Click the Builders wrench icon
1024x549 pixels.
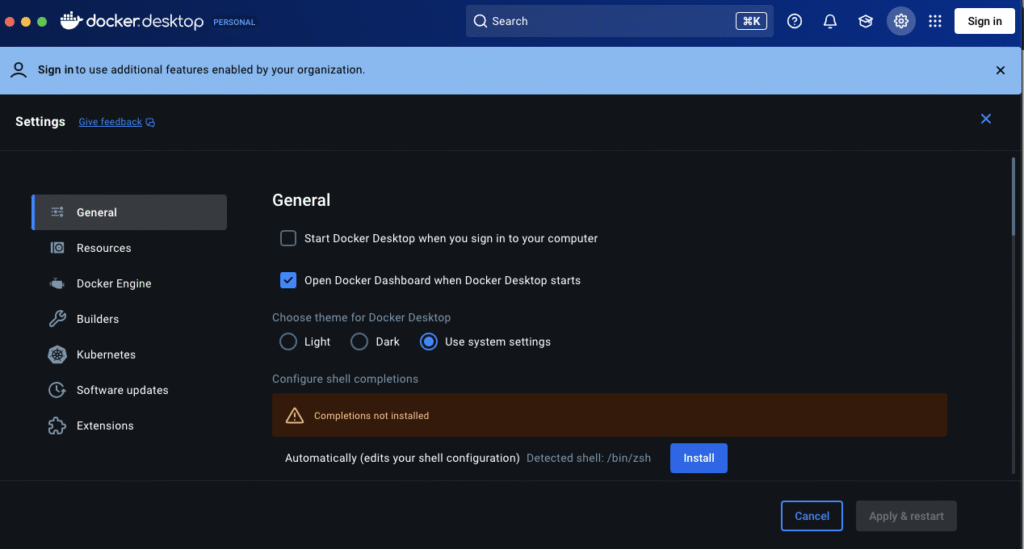(x=57, y=319)
